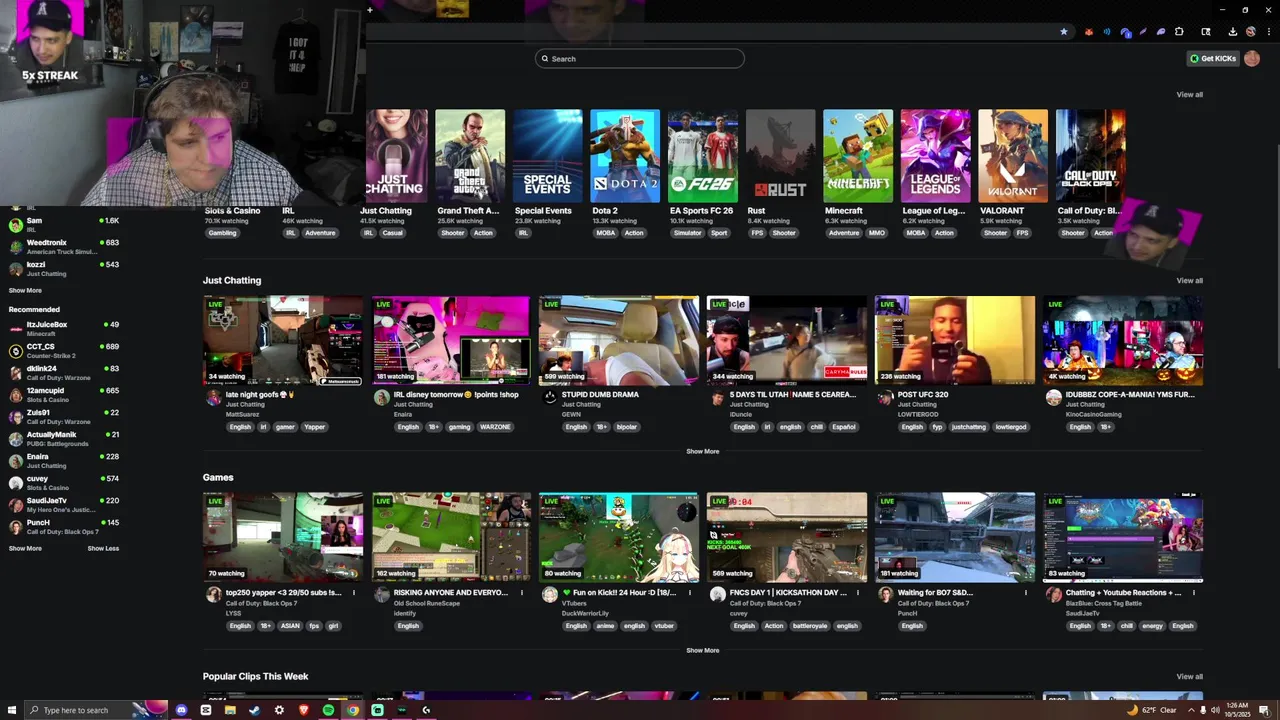Viewport: 1280px width, 720px height.
Task: Open the Just Chatting section heading
Action: pos(232,280)
